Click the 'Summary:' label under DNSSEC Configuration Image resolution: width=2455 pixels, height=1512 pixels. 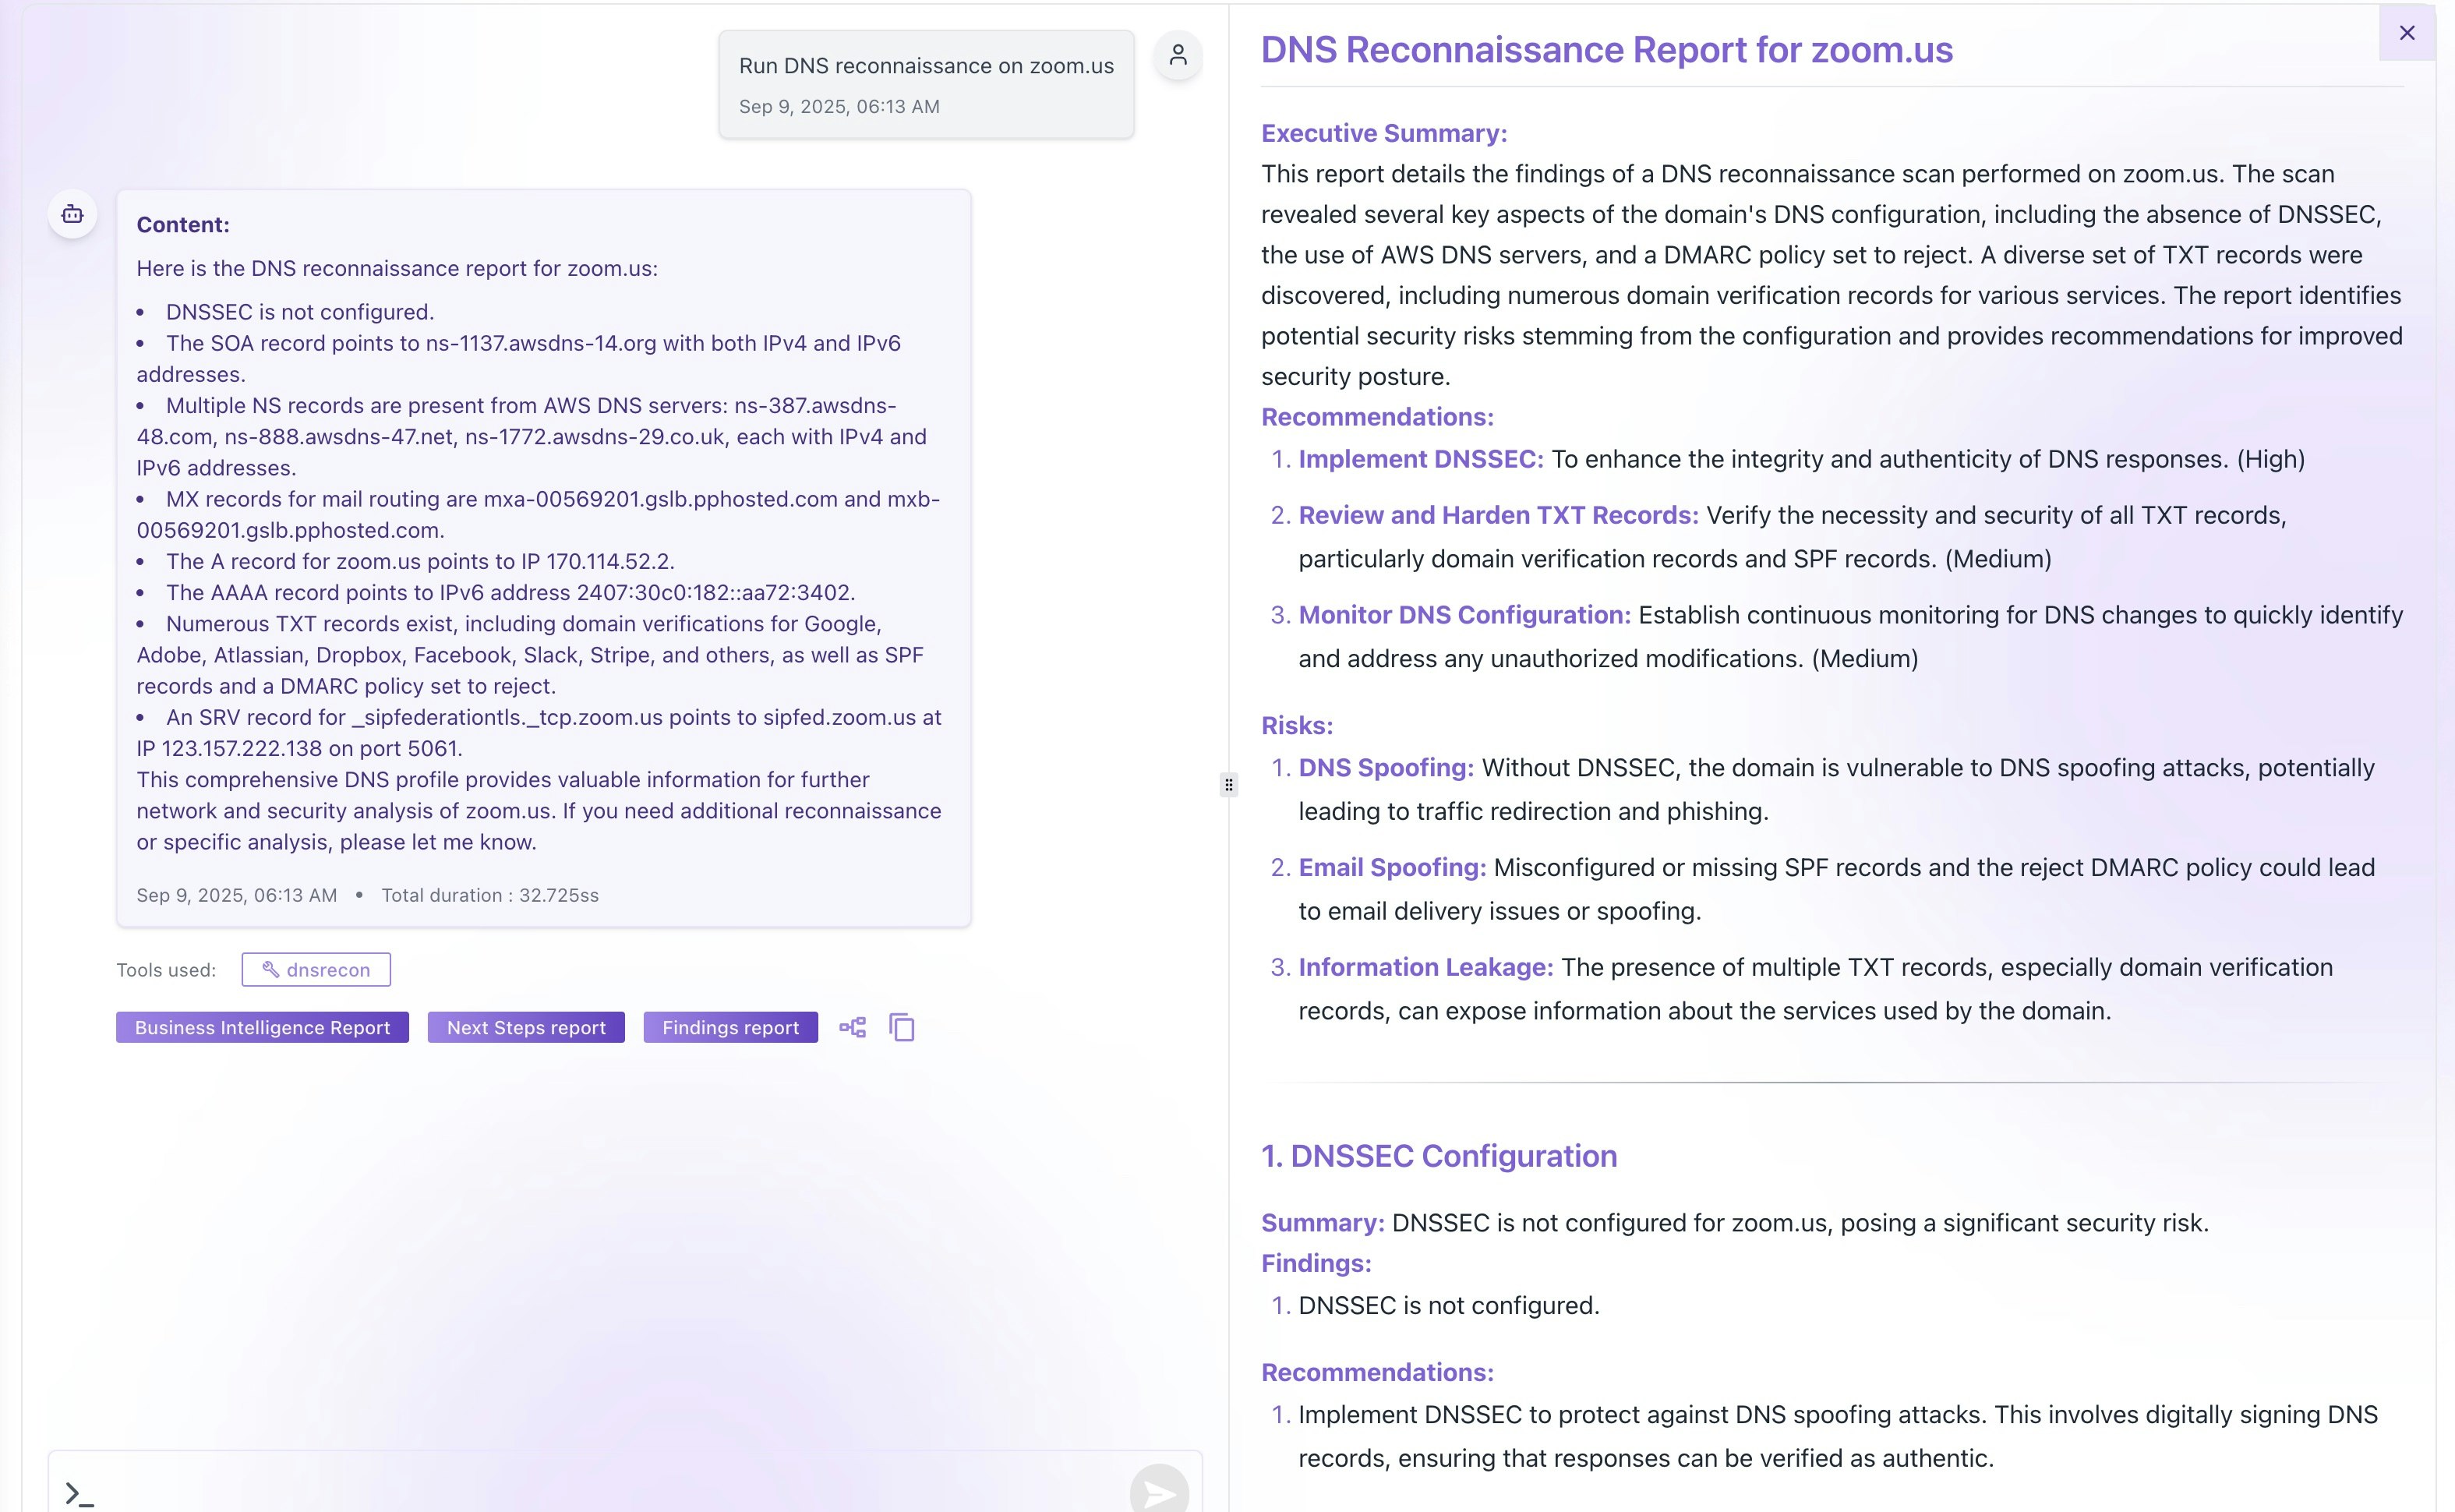click(x=1322, y=1223)
